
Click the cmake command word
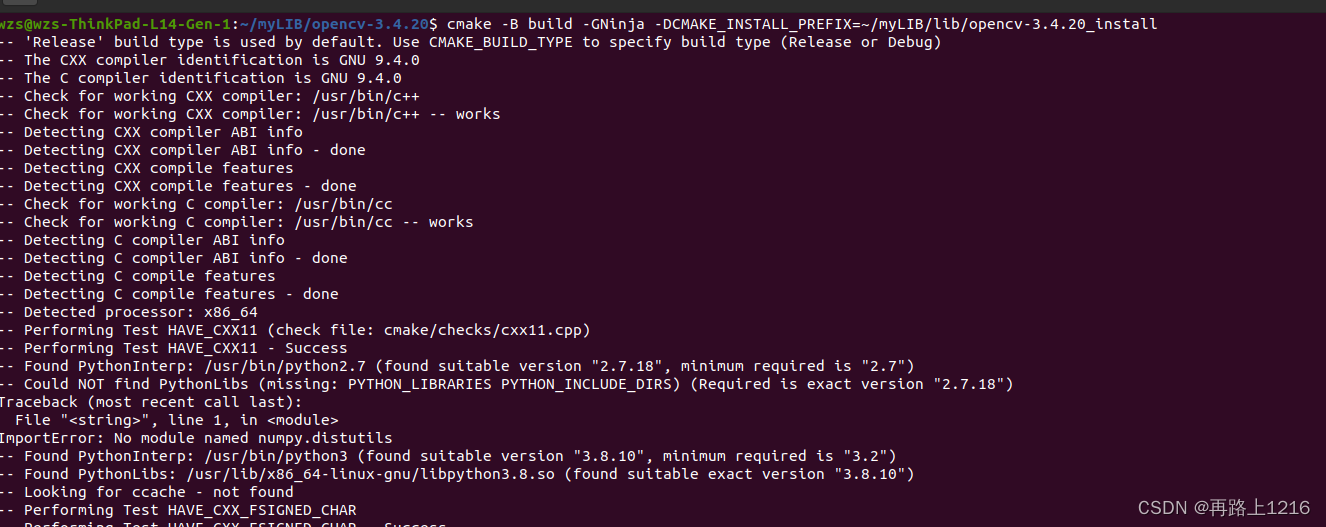469,23
